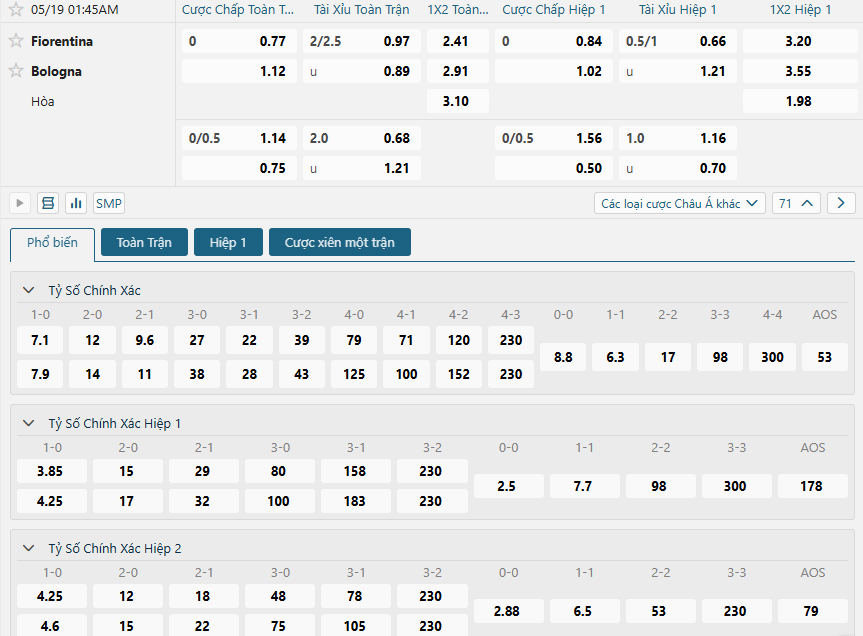This screenshot has height=636, width=863.
Task: Open the scoreboard list icon
Action: tap(48, 203)
